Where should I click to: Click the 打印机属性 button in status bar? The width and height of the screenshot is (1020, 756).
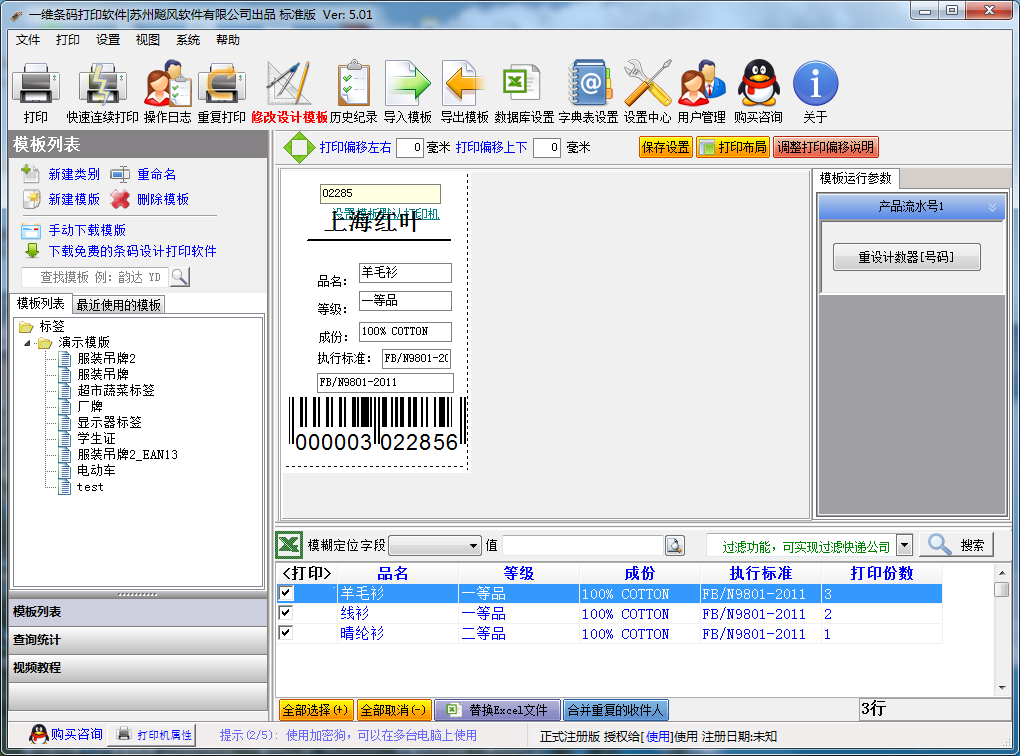(154, 735)
